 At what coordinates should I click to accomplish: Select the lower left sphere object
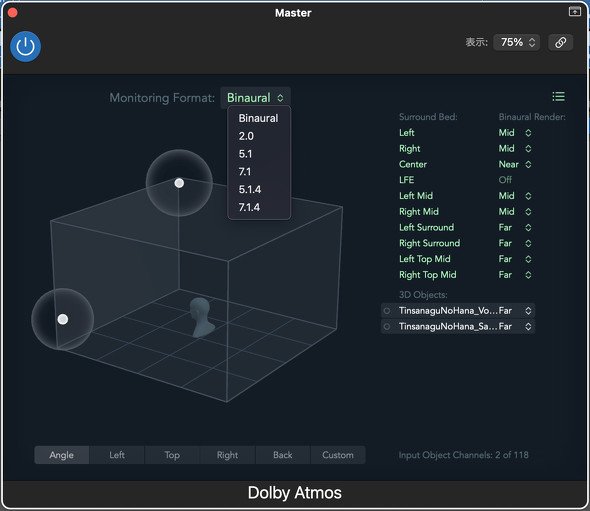click(x=63, y=319)
